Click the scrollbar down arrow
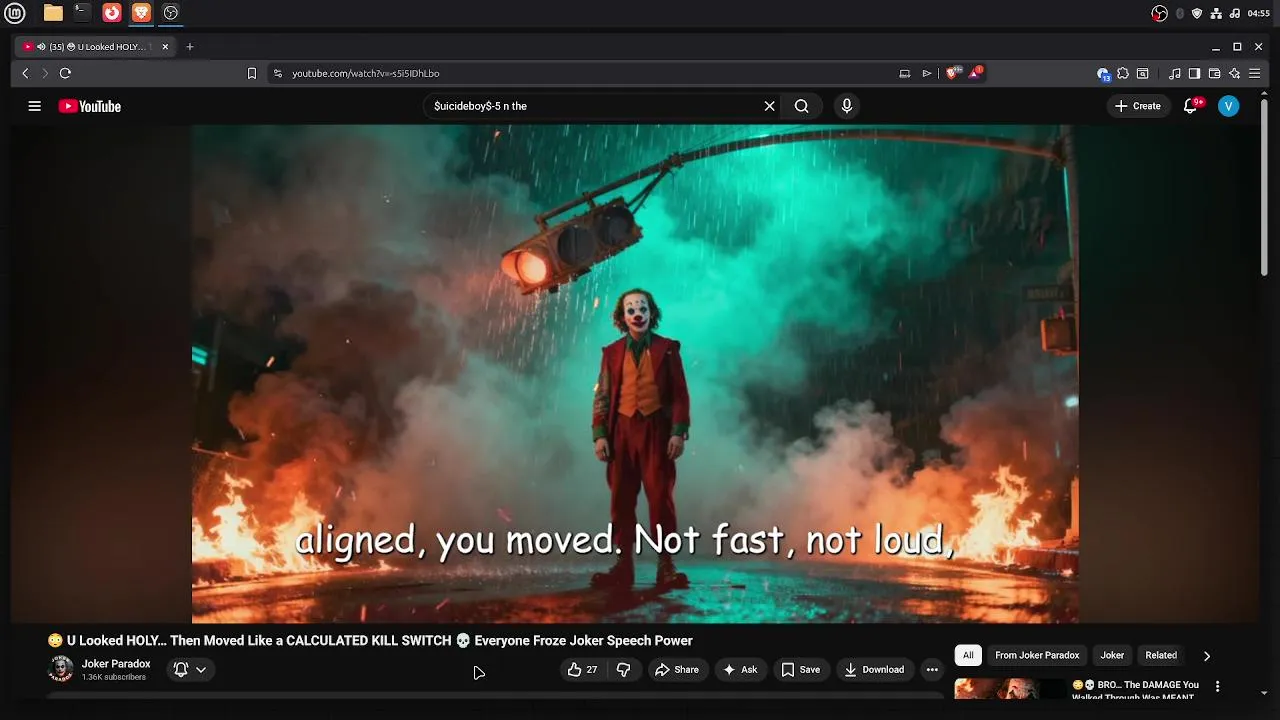1280x720 pixels. click(x=1264, y=692)
